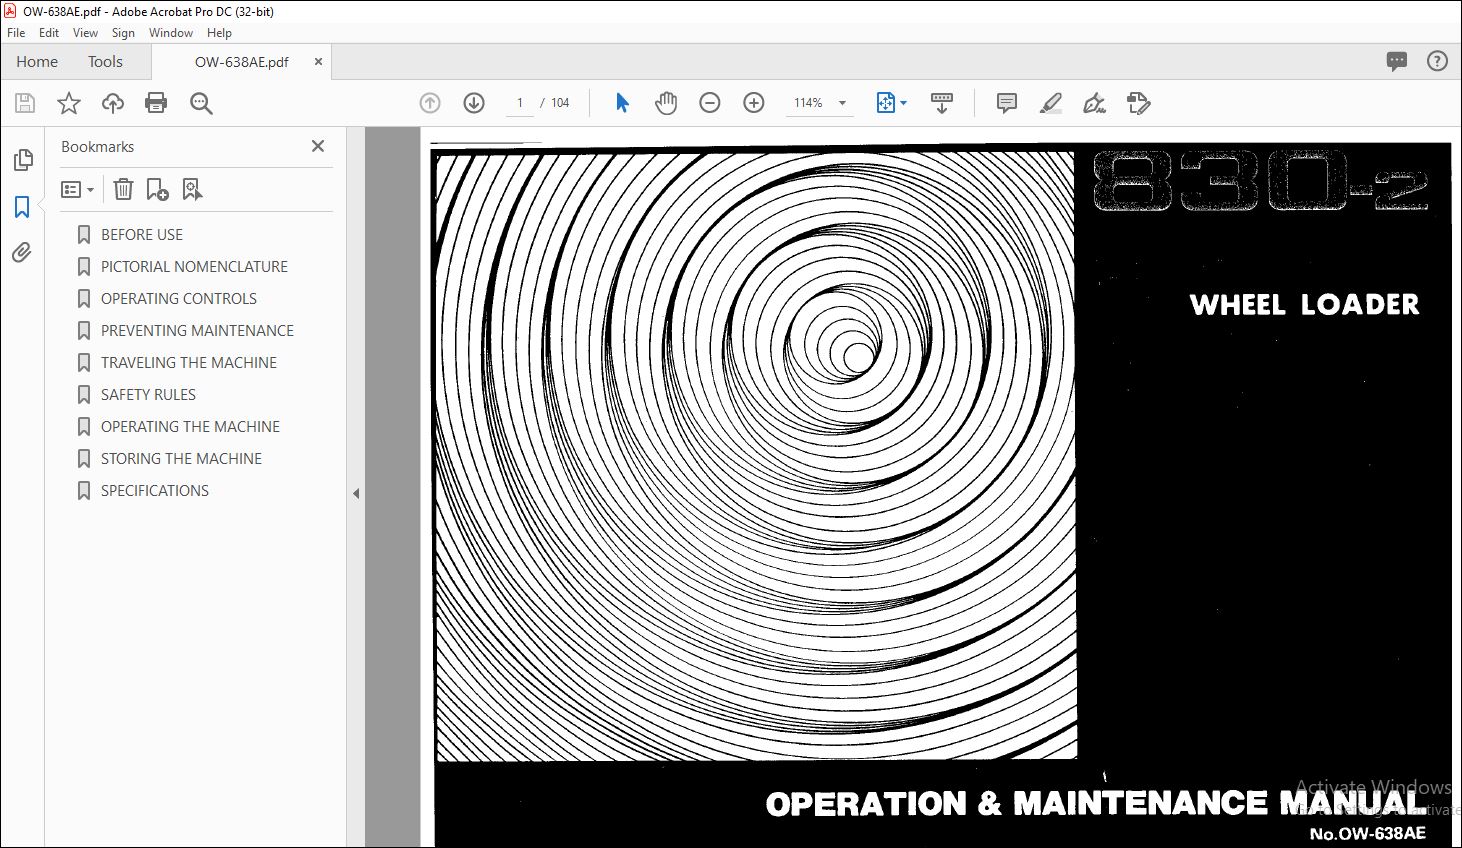Toggle the Bookmarks panel icon
Viewport: 1462px width, 848px height.
[x=22, y=207]
